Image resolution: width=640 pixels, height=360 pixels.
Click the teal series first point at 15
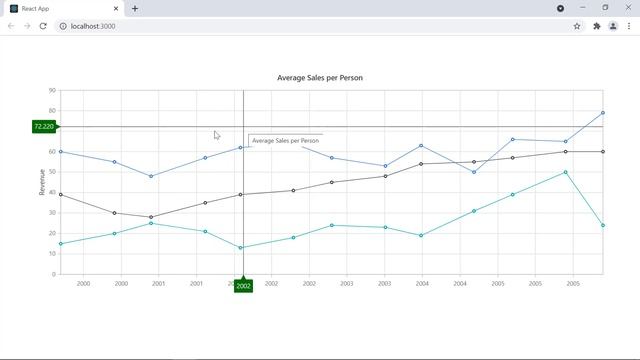61,244
